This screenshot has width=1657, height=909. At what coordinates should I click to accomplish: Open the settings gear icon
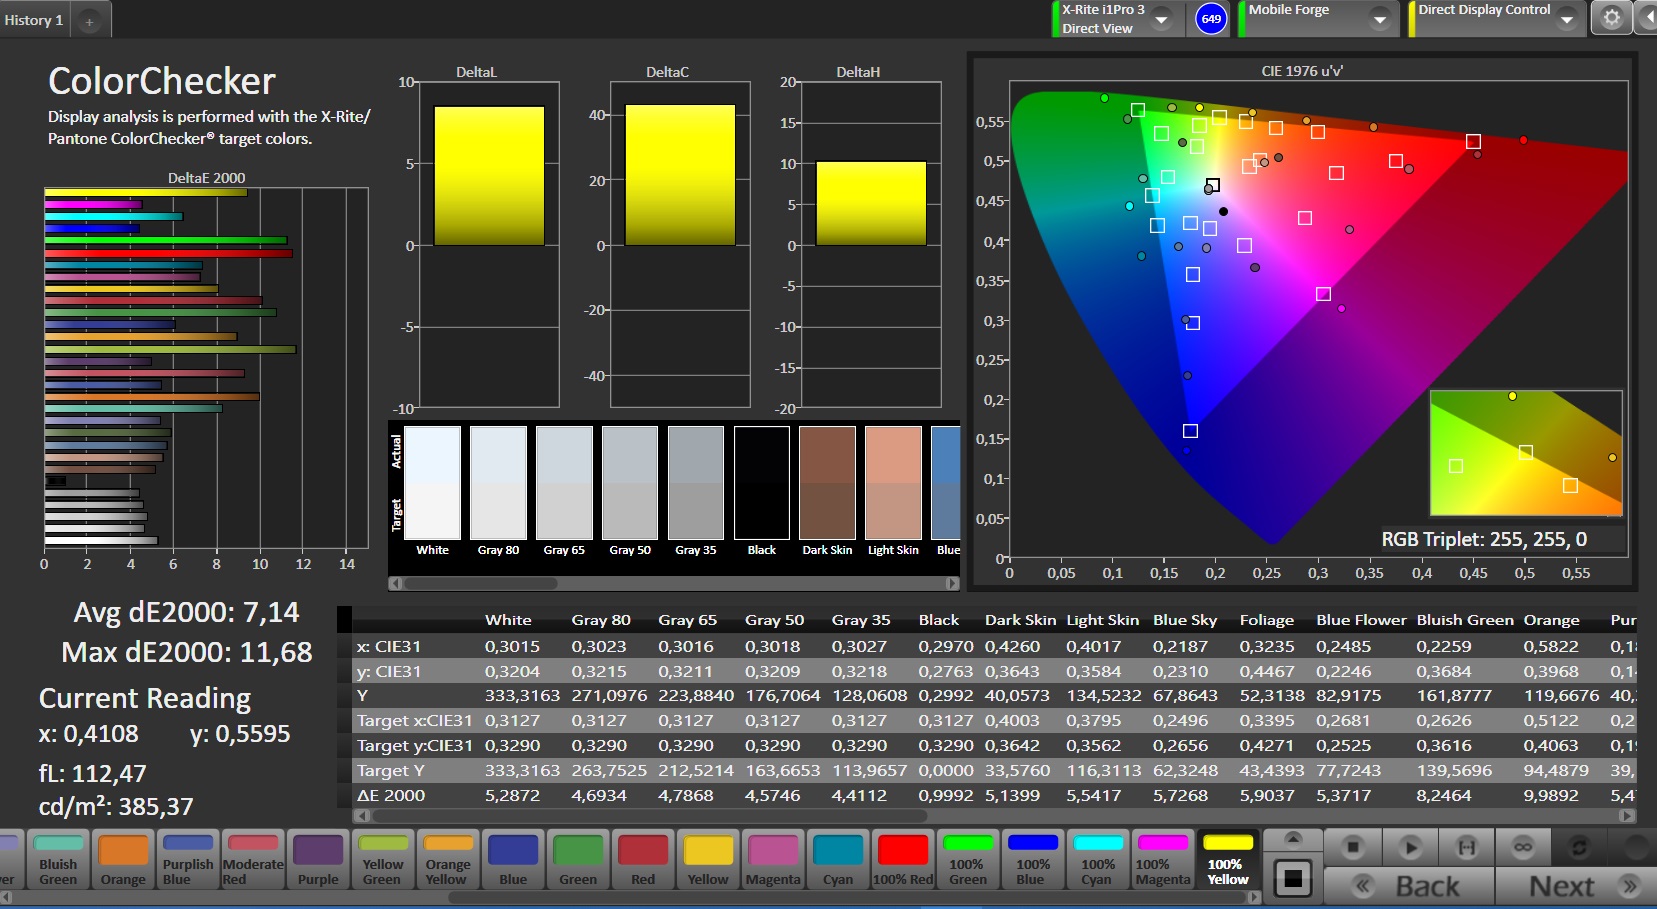point(1611,18)
